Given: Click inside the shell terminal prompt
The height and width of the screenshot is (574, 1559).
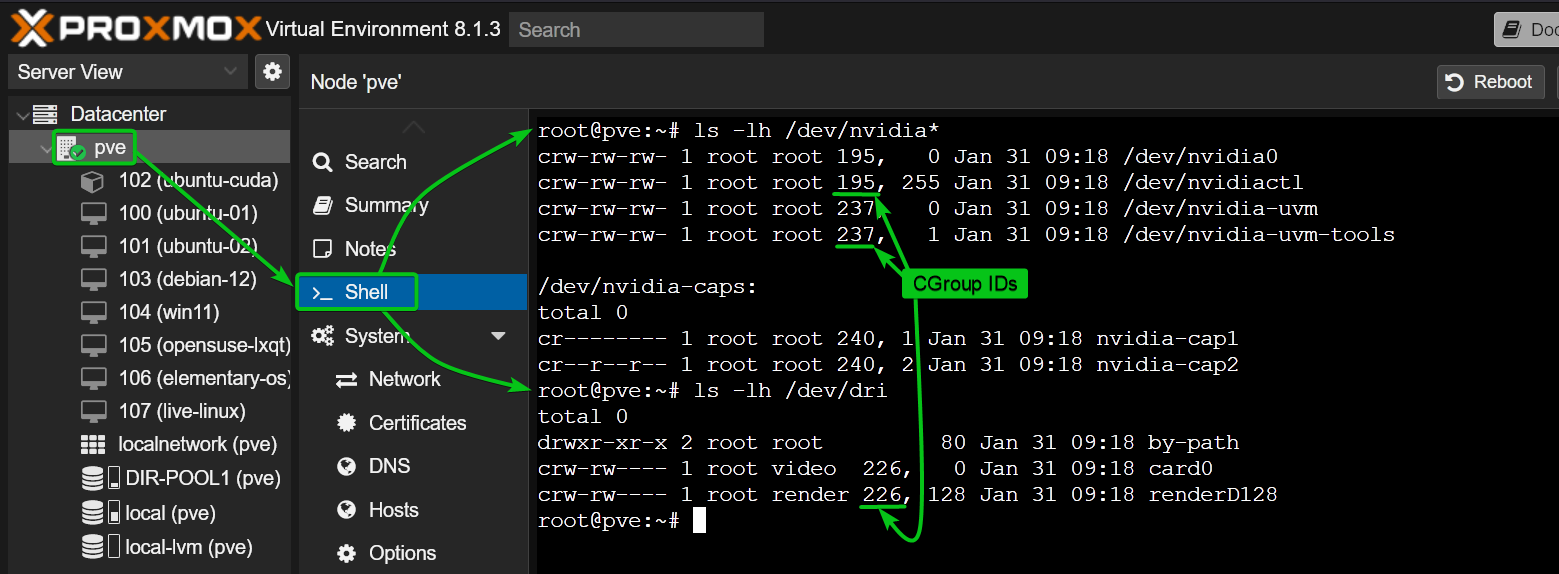Looking at the screenshot, I should (x=699, y=520).
